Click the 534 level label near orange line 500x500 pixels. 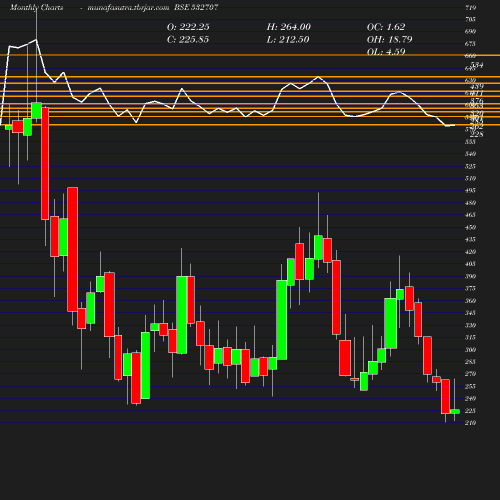(477, 65)
